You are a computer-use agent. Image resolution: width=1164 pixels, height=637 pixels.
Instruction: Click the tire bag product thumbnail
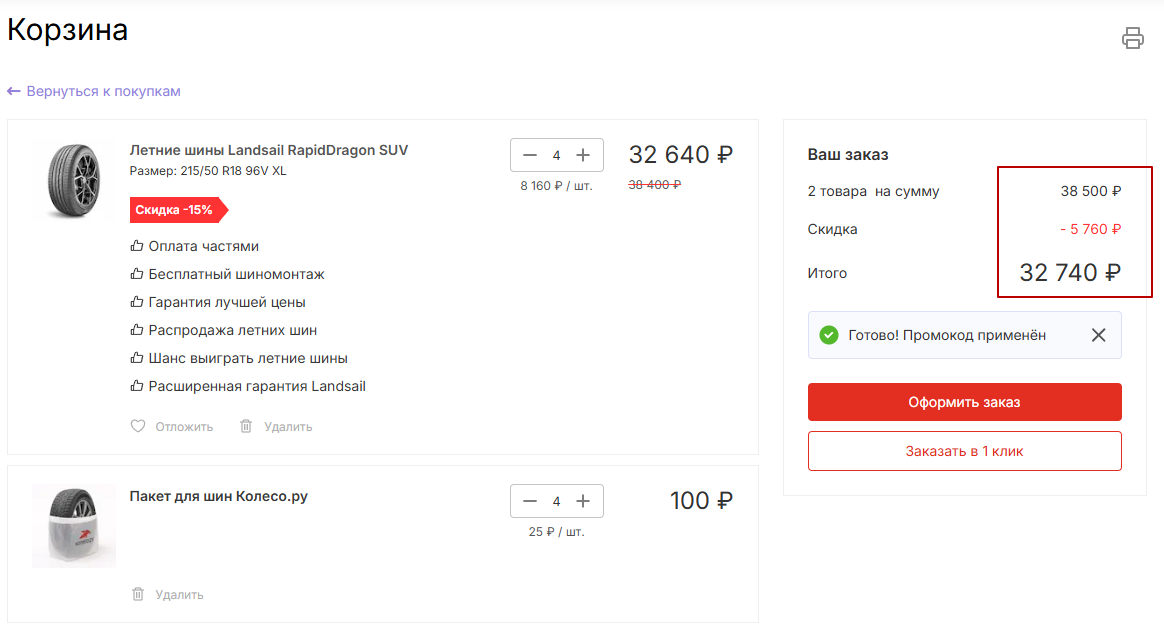73,526
